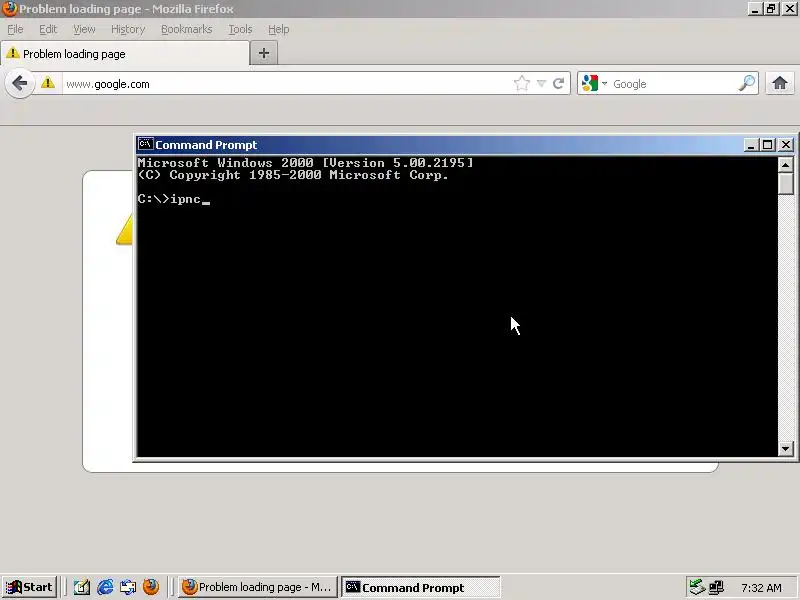
Task: Click the 7:32 AM system clock
Action: click(761, 588)
